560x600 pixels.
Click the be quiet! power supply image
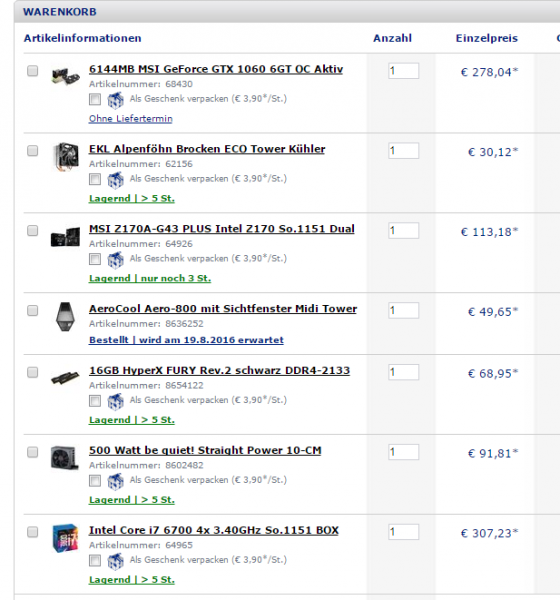65,457
